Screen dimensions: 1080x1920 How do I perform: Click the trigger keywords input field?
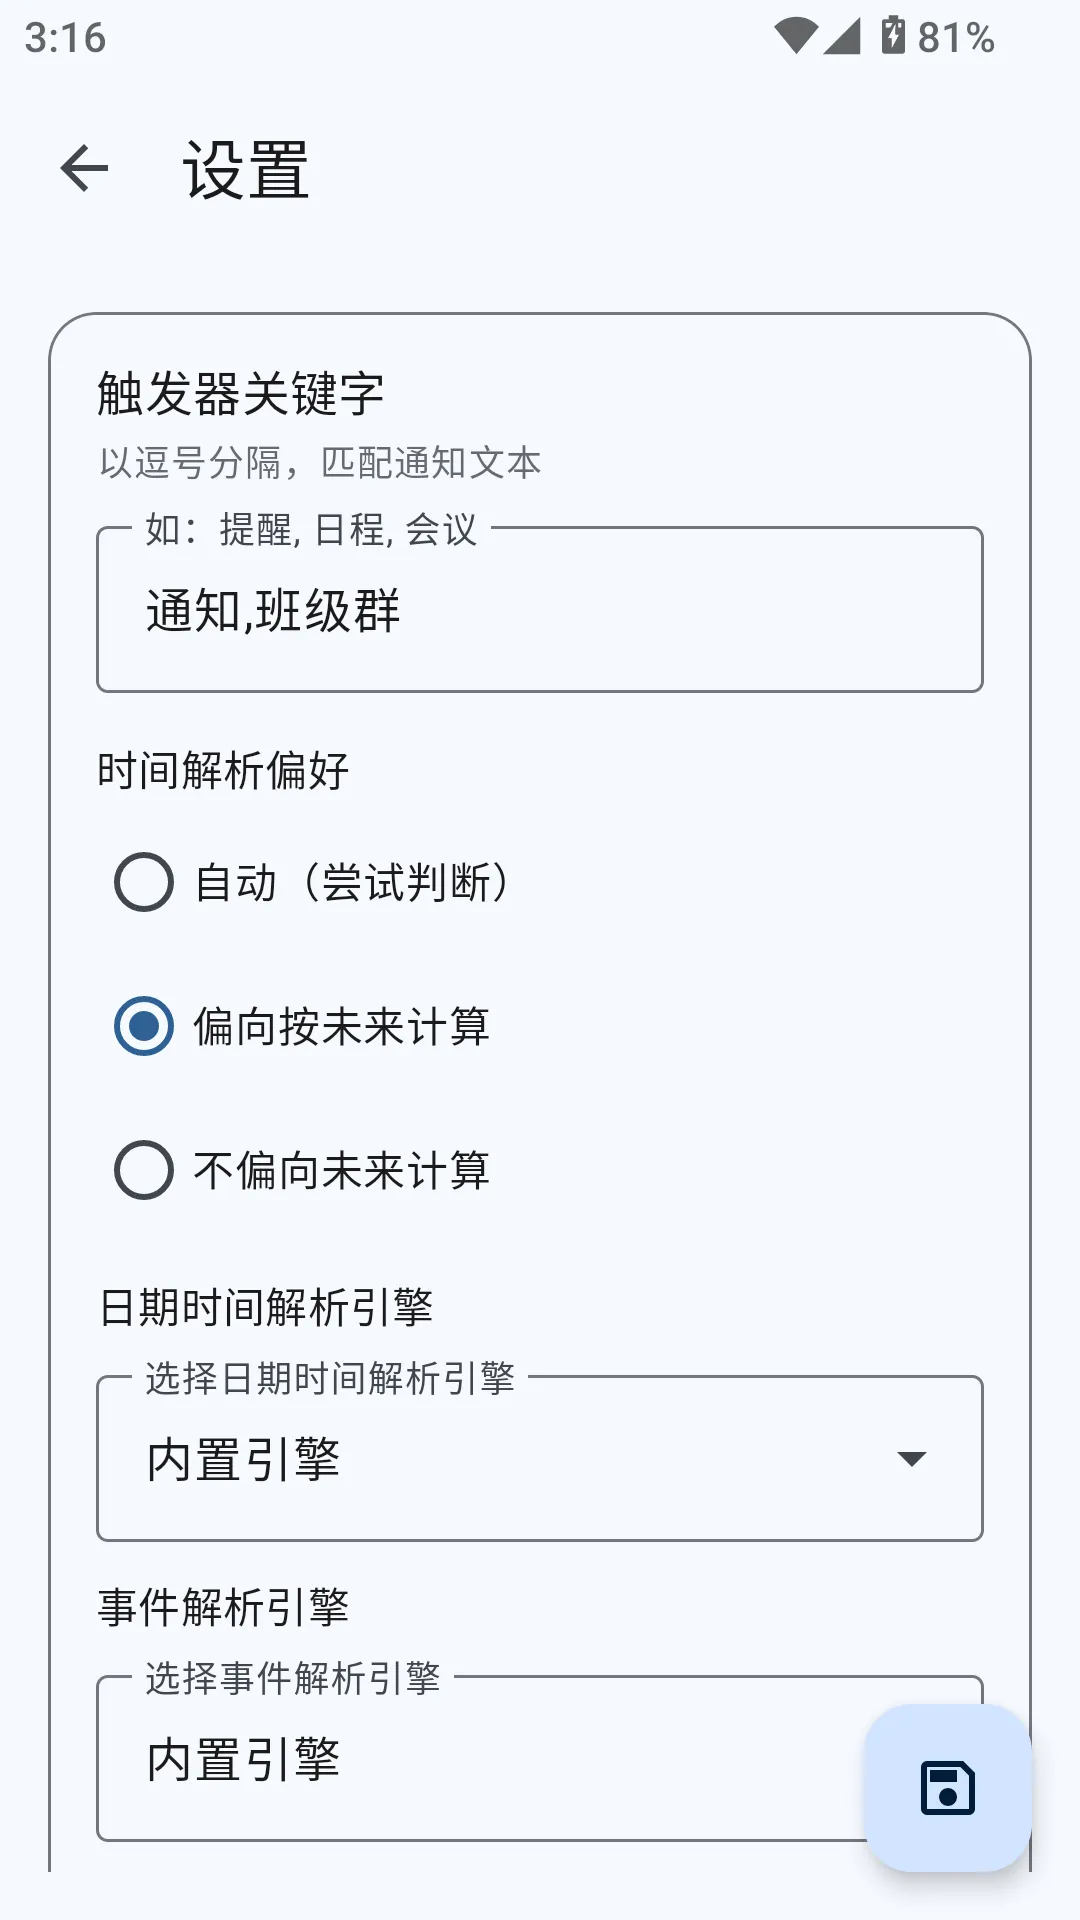tap(540, 610)
